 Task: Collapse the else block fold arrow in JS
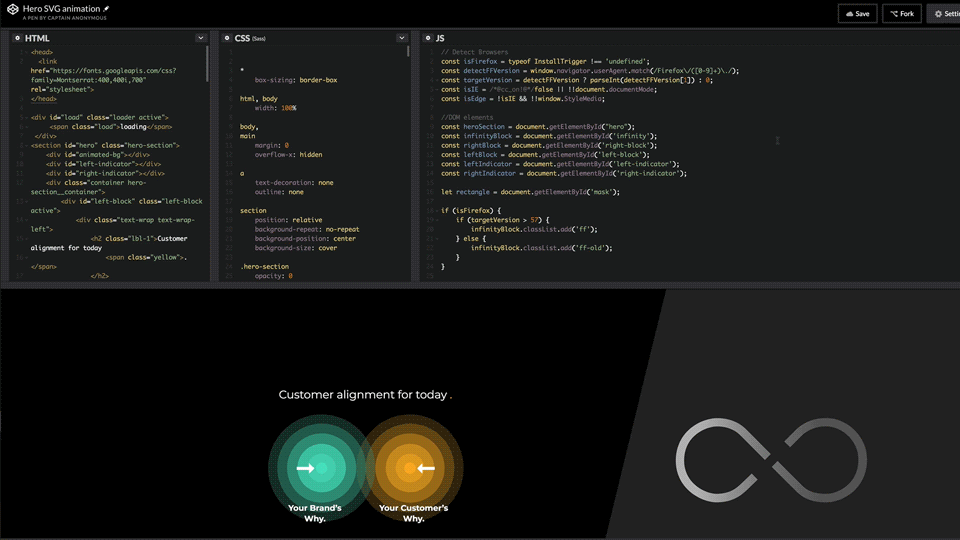pos(437,239)
